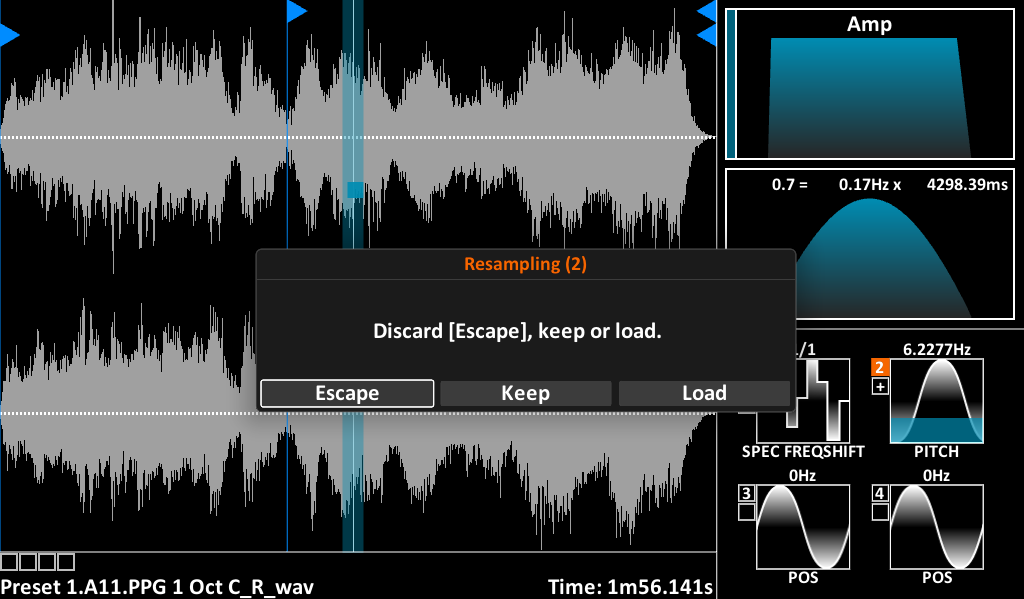Enable the checkbox under modulator 3
The image size is (1024, 599).
(x=746, y=512)
